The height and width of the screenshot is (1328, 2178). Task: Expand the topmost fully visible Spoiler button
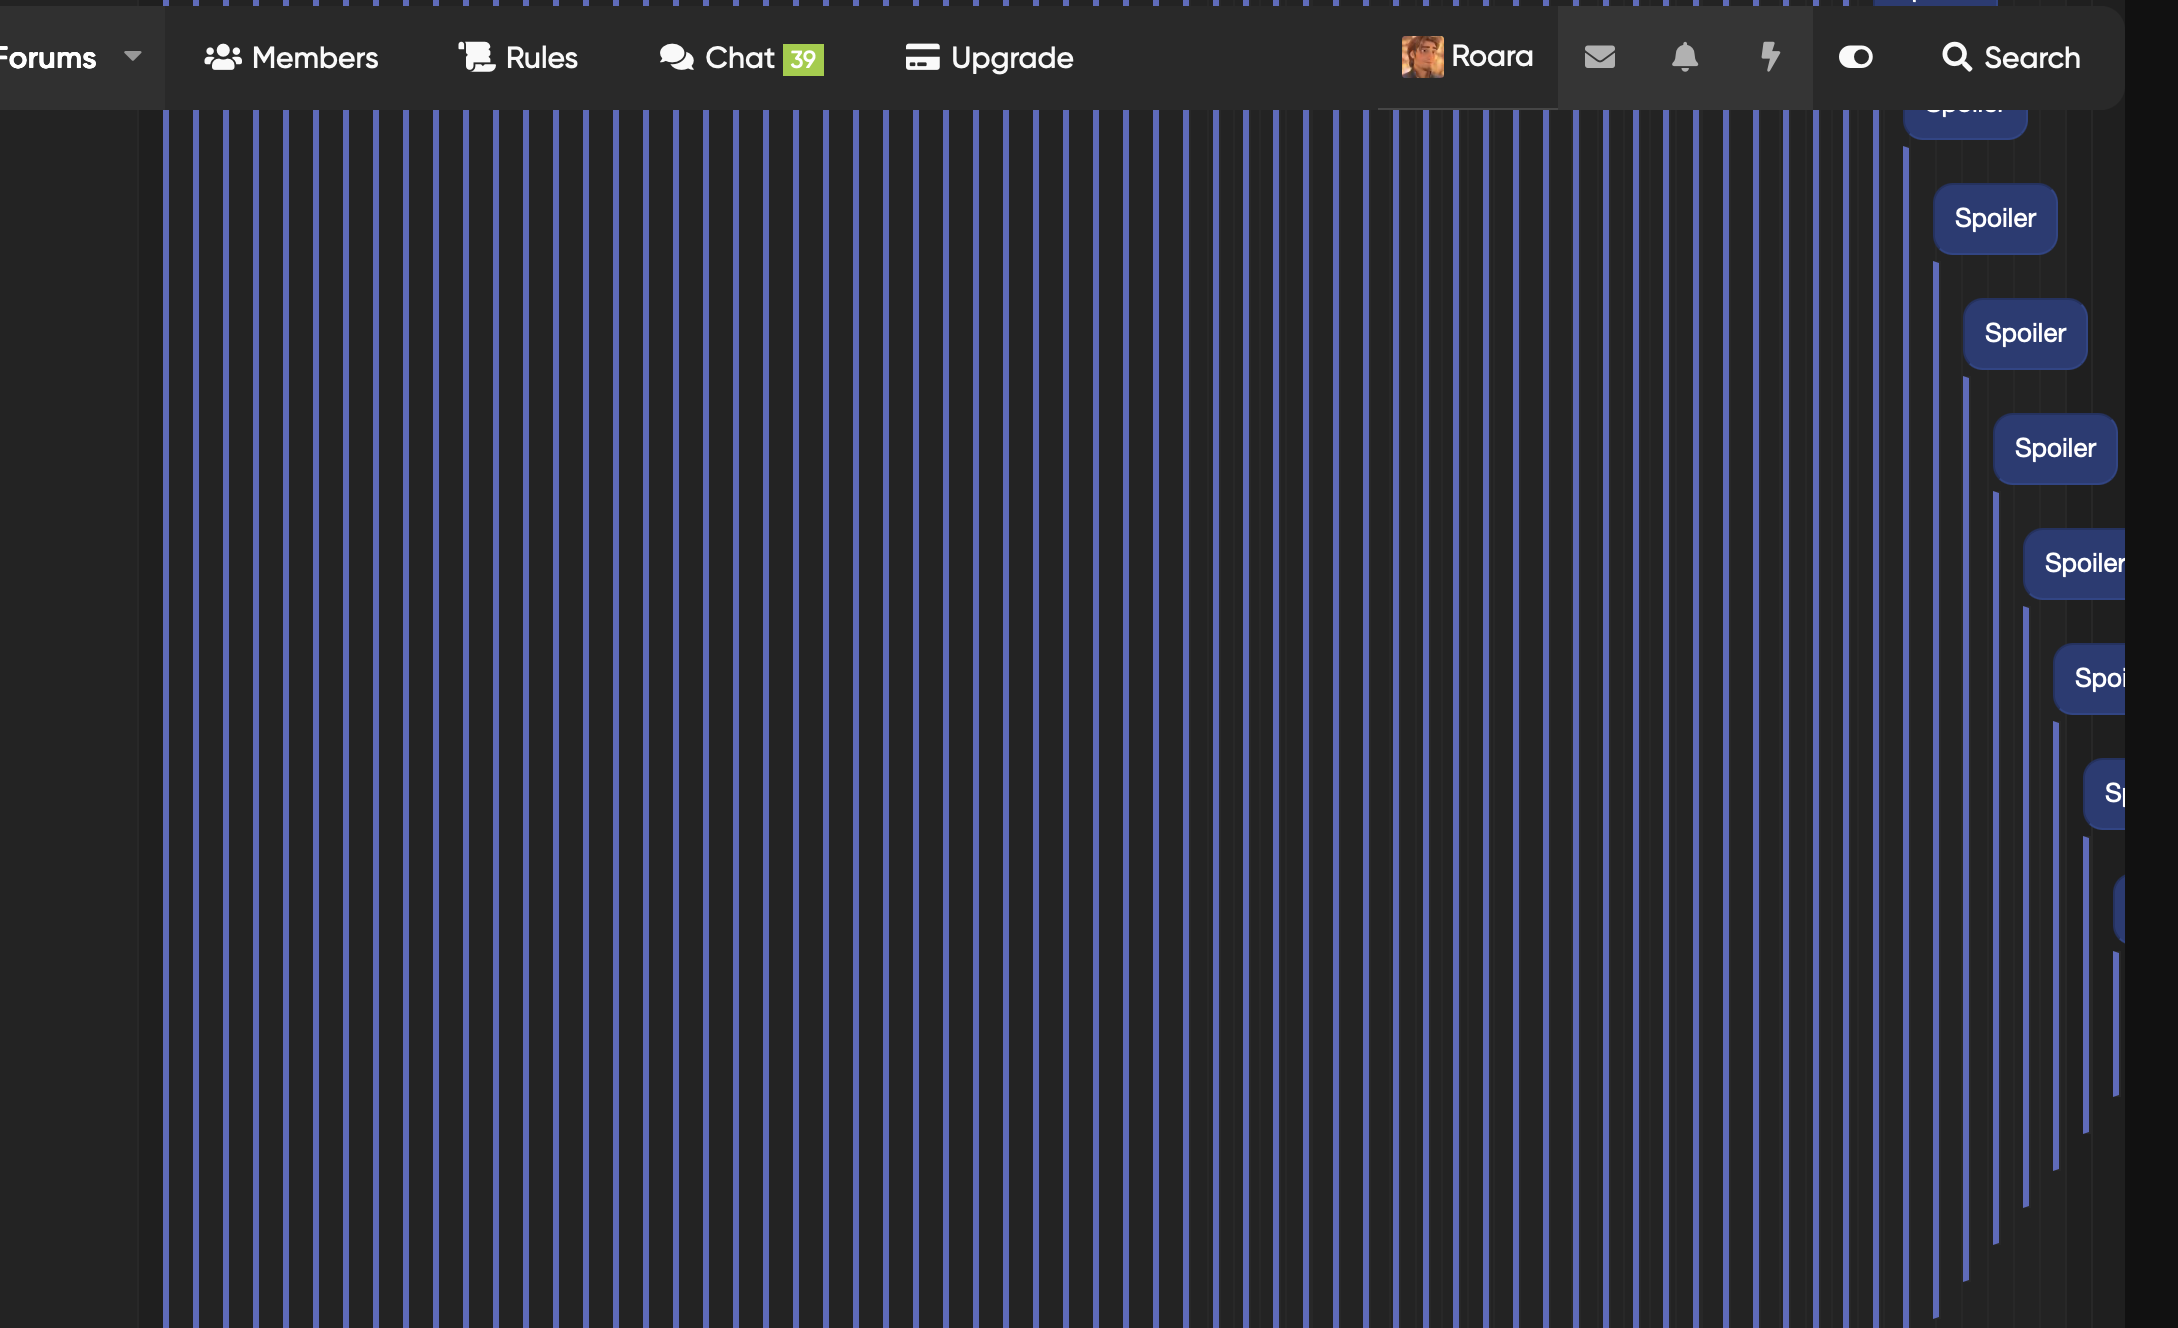pos(1995,219)
